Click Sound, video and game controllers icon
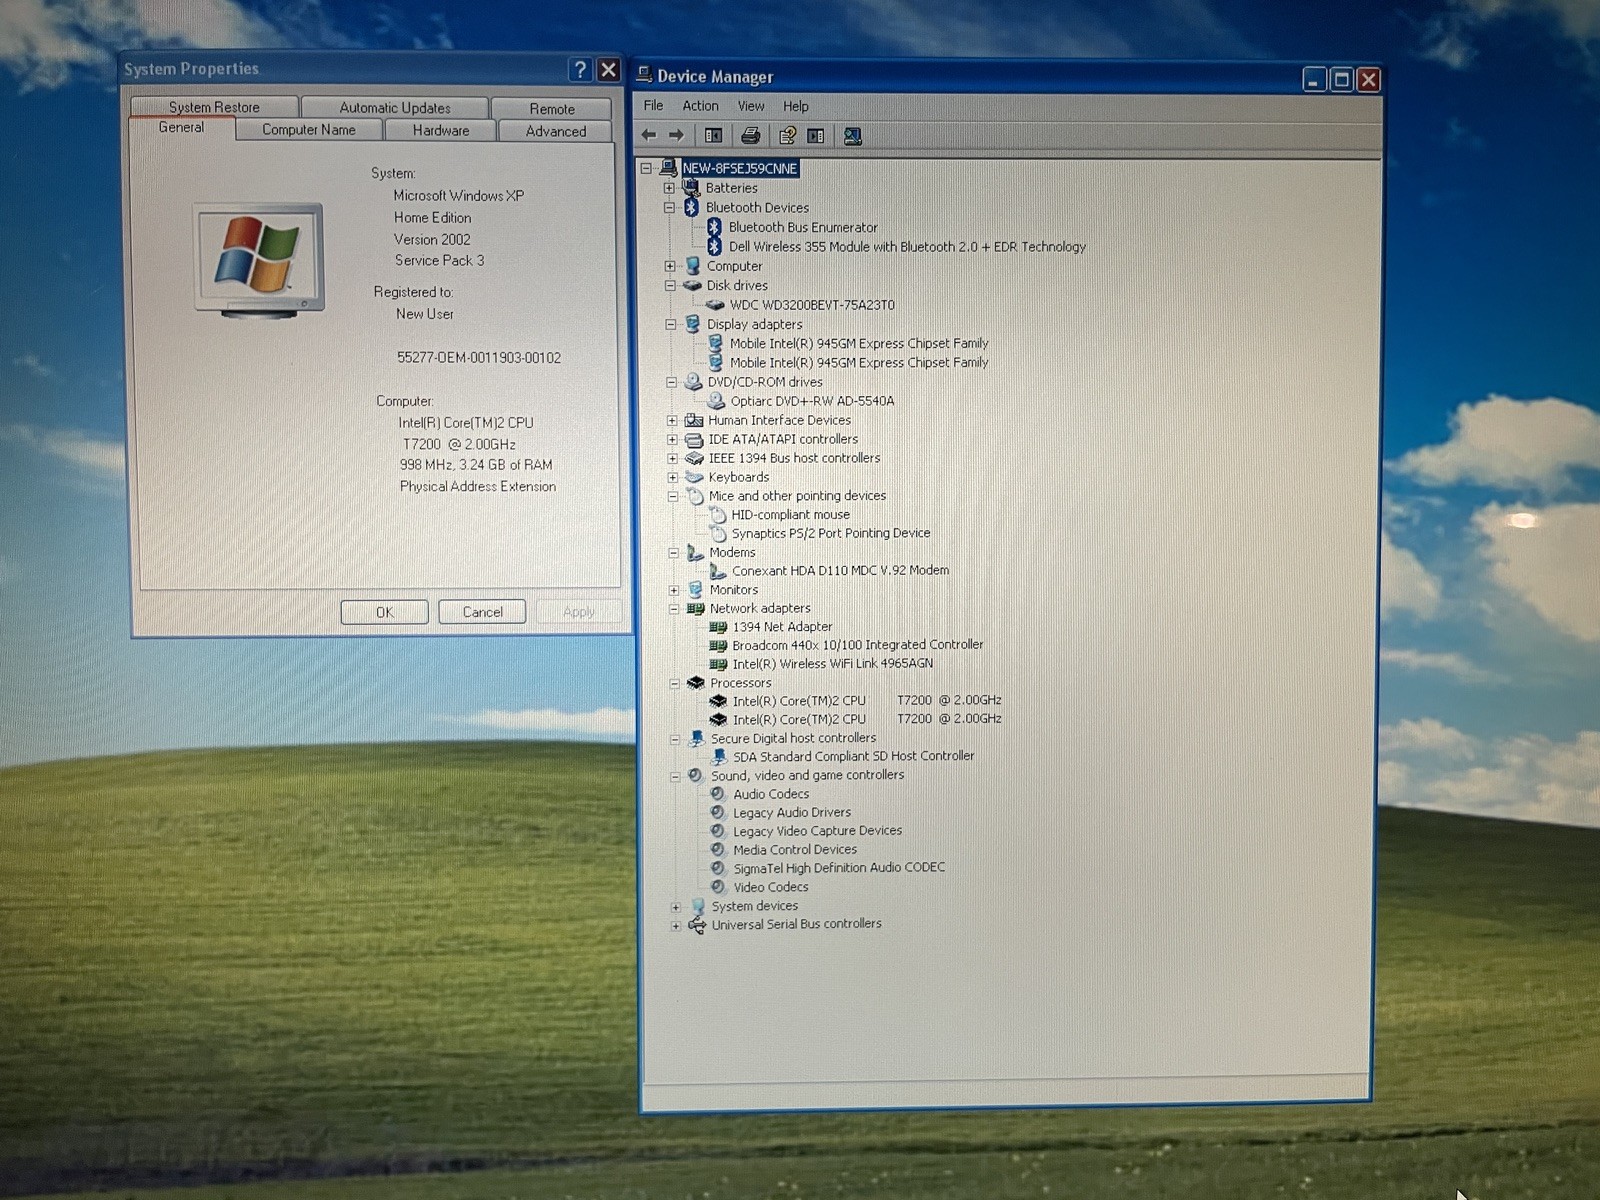This screenshot has height=1200, width=1600. 696,775
